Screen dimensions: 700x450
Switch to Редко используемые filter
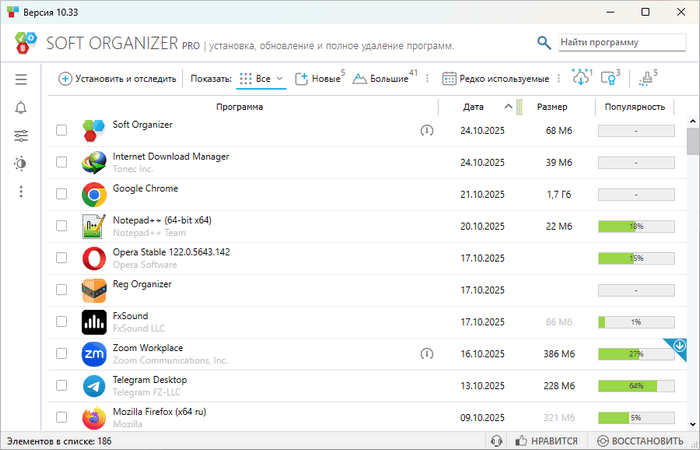coord(496,79)
